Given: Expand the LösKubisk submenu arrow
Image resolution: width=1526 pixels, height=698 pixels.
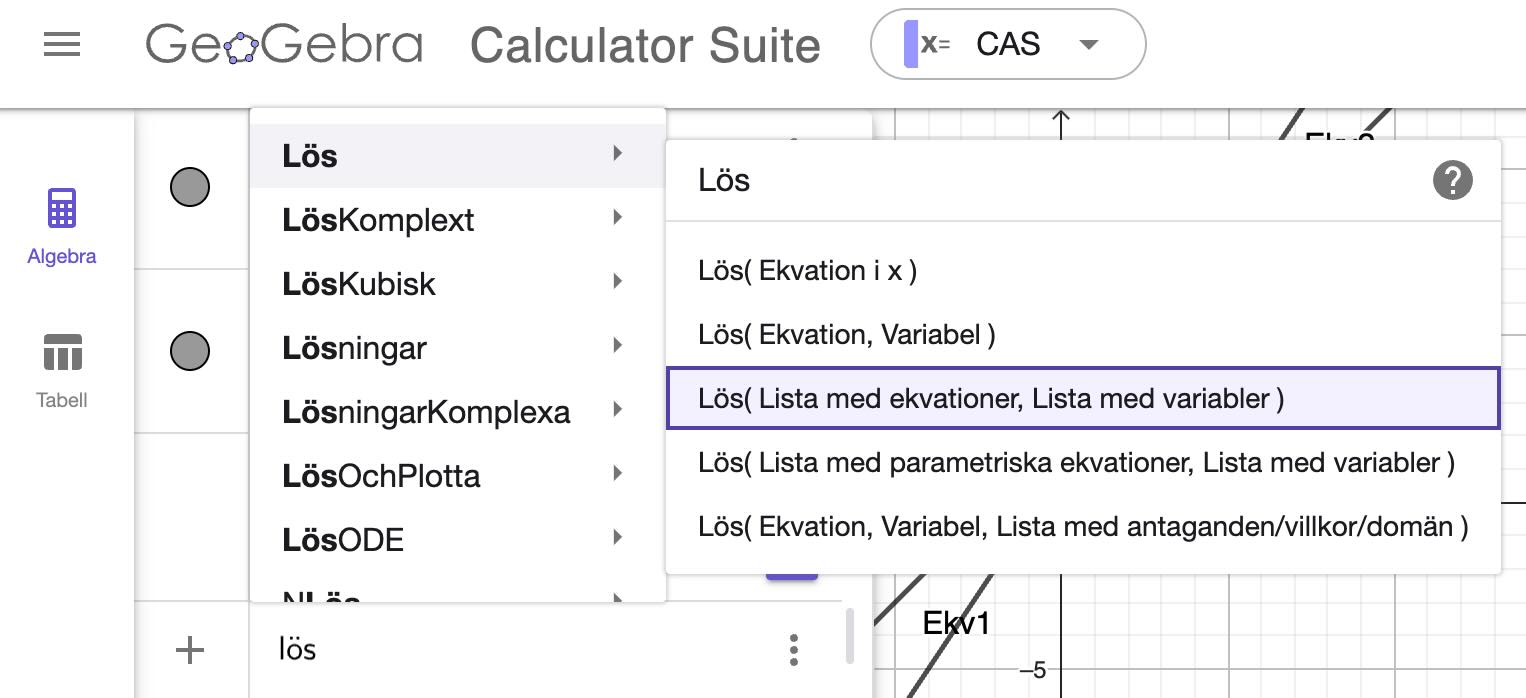Looking at the screenshot, I should (x=617, y=283).
